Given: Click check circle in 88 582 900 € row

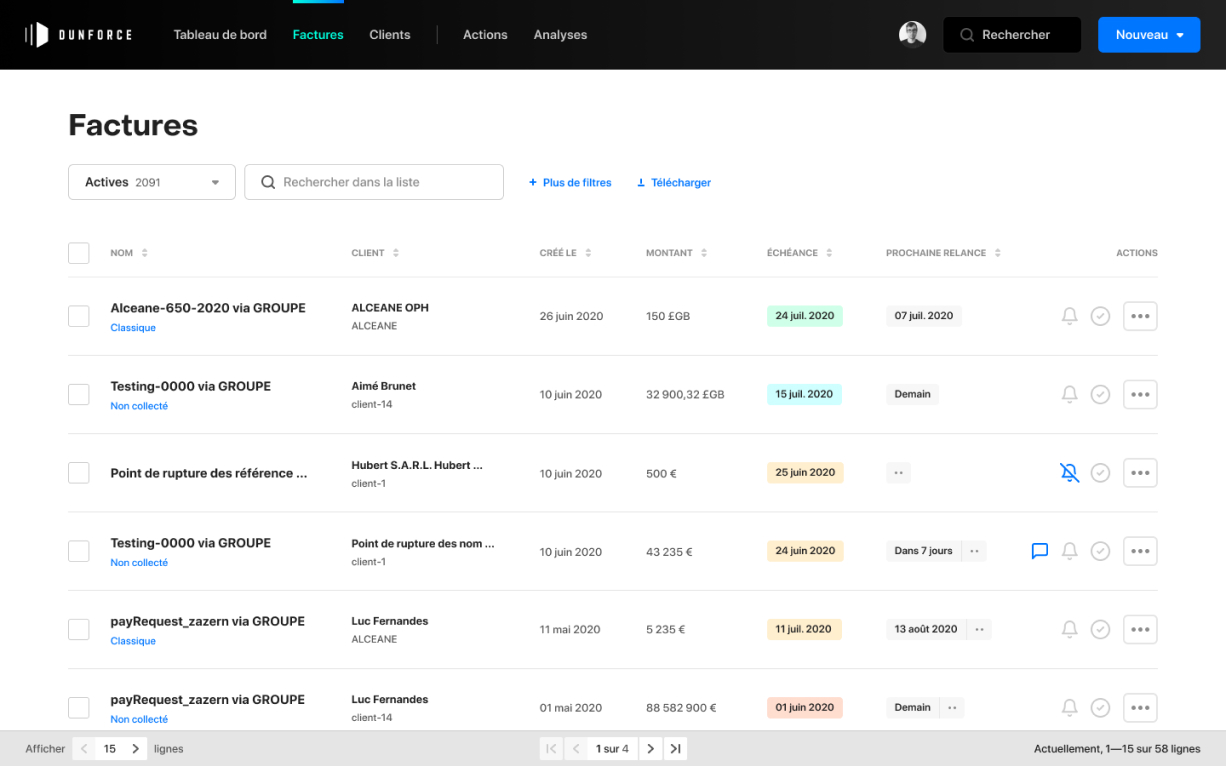Looking at the screenshot, I should [x=1100, y=707].
